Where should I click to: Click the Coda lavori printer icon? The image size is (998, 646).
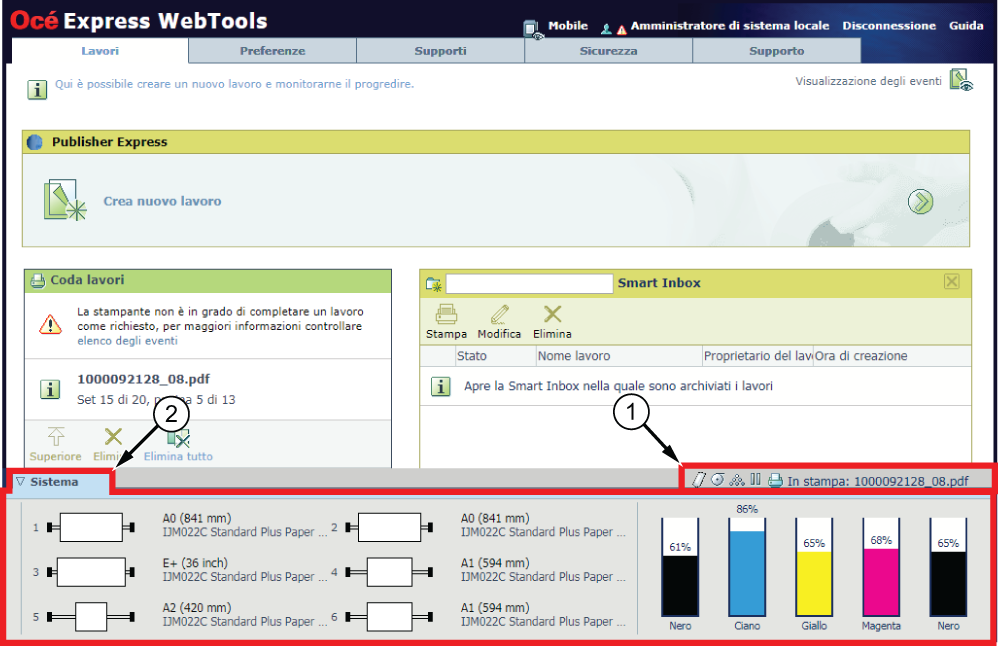click(38, 280)
